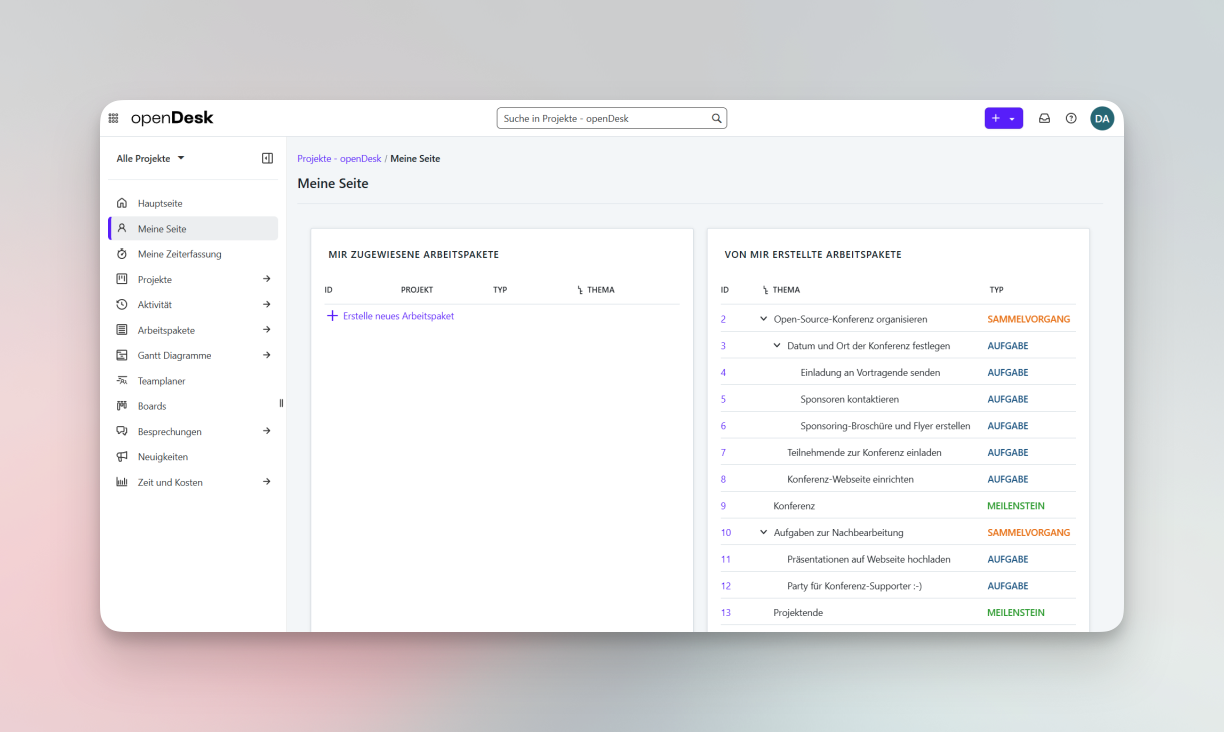Viewport: 1224px width, 732px height.
Task: Open Gantt Diagramme from the sidebar
Action: pyautogui.click(x=176, y=355)
